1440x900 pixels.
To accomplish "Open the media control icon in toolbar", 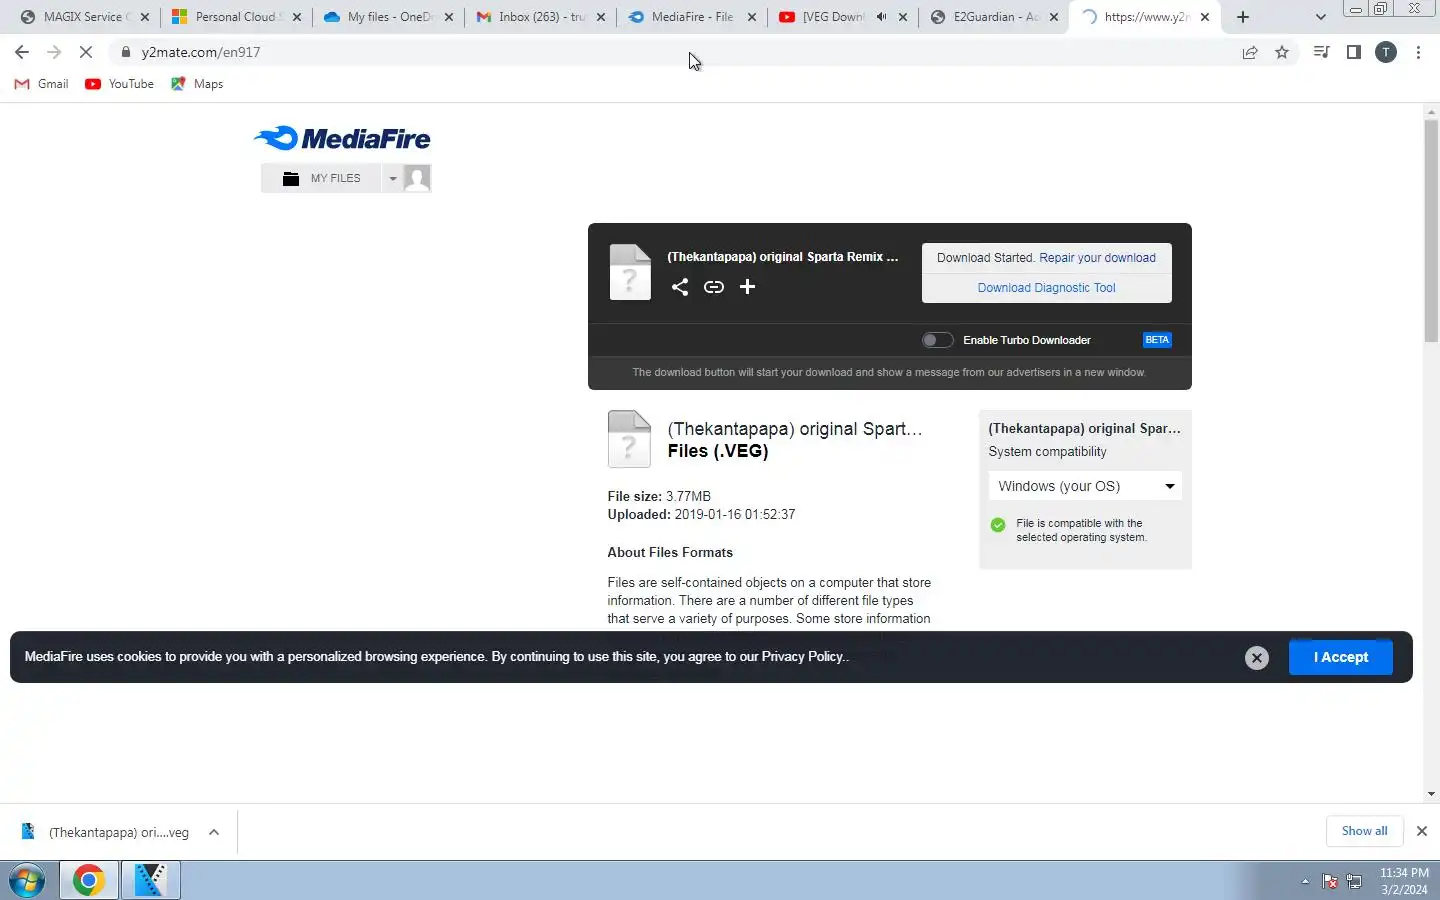I will (1322, 52).
